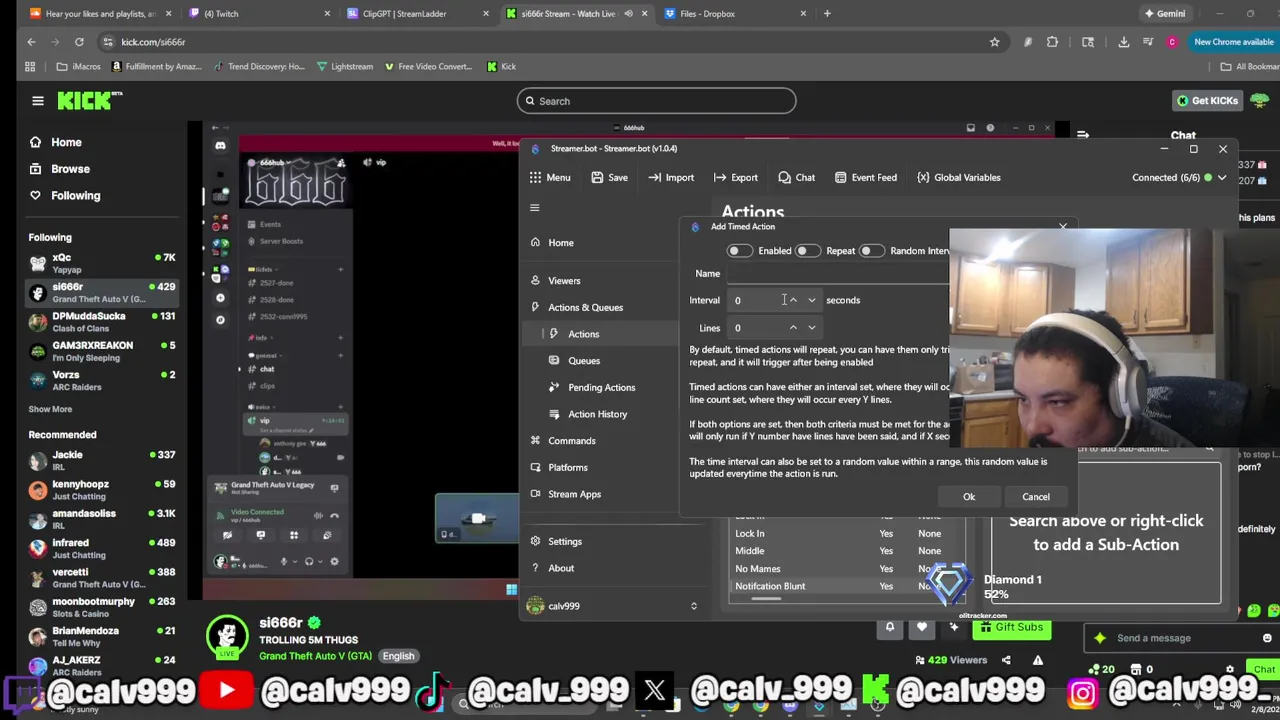Open the Event Feed
Image resolution: width=1280 pixels, height=720 pixels.
[x=864, y=178]
